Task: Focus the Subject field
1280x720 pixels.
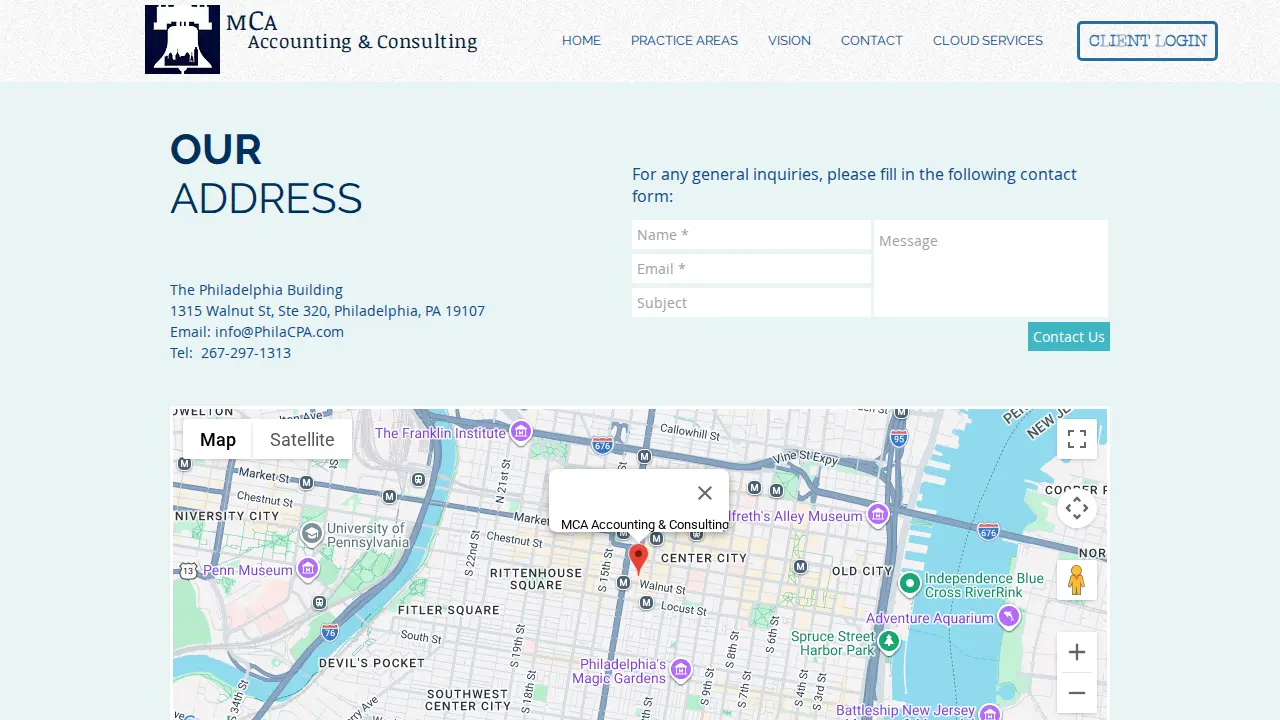Action: 751,303
